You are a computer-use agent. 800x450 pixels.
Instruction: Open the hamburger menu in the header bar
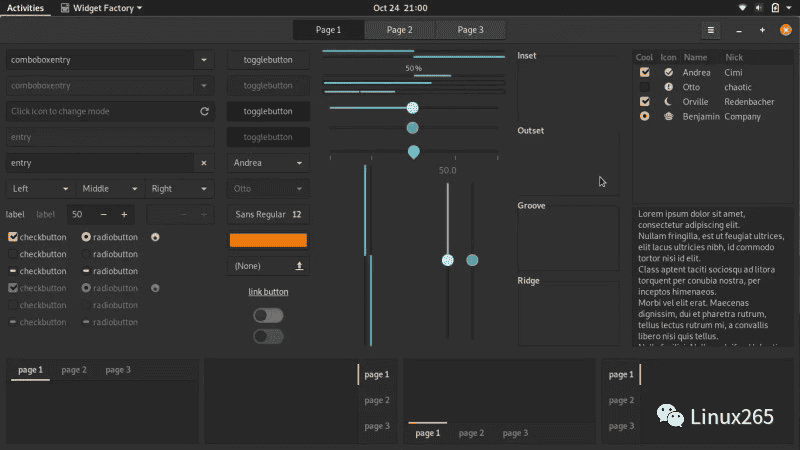(x=711, y=30)
